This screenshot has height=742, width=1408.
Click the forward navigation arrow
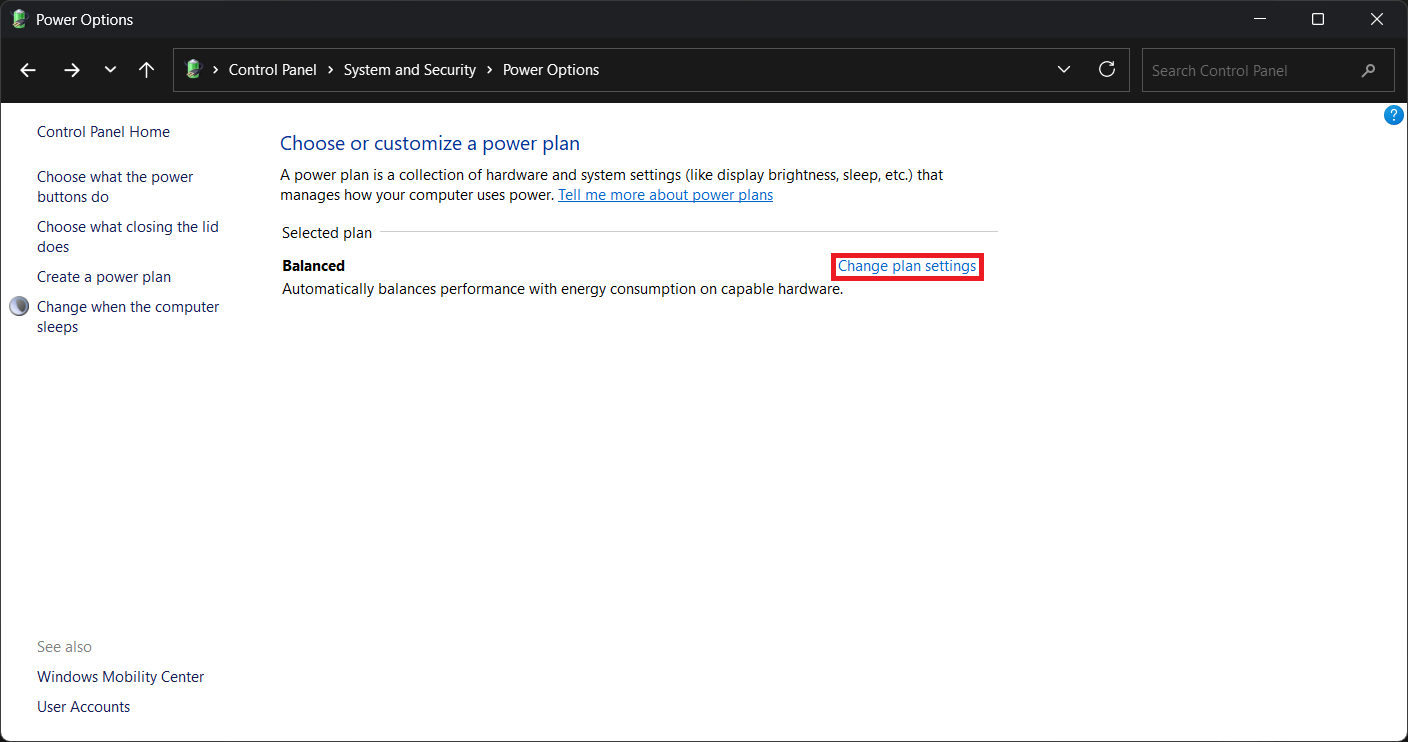(71, 70)
